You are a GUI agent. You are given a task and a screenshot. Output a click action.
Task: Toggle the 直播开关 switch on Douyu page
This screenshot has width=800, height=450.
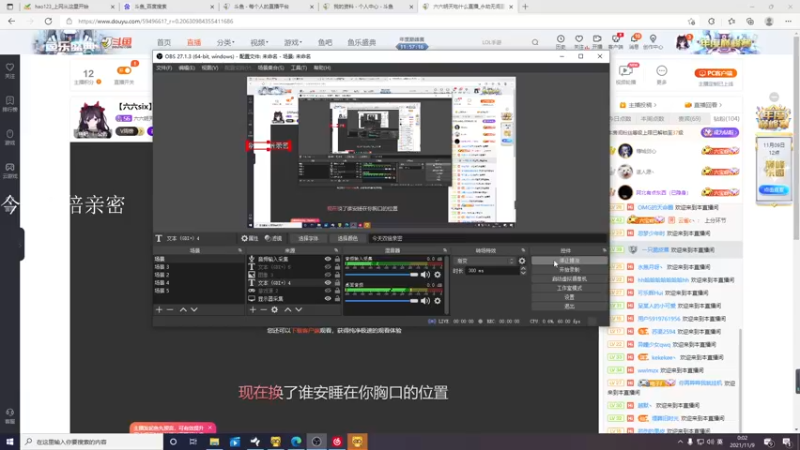tap(124, 70)
